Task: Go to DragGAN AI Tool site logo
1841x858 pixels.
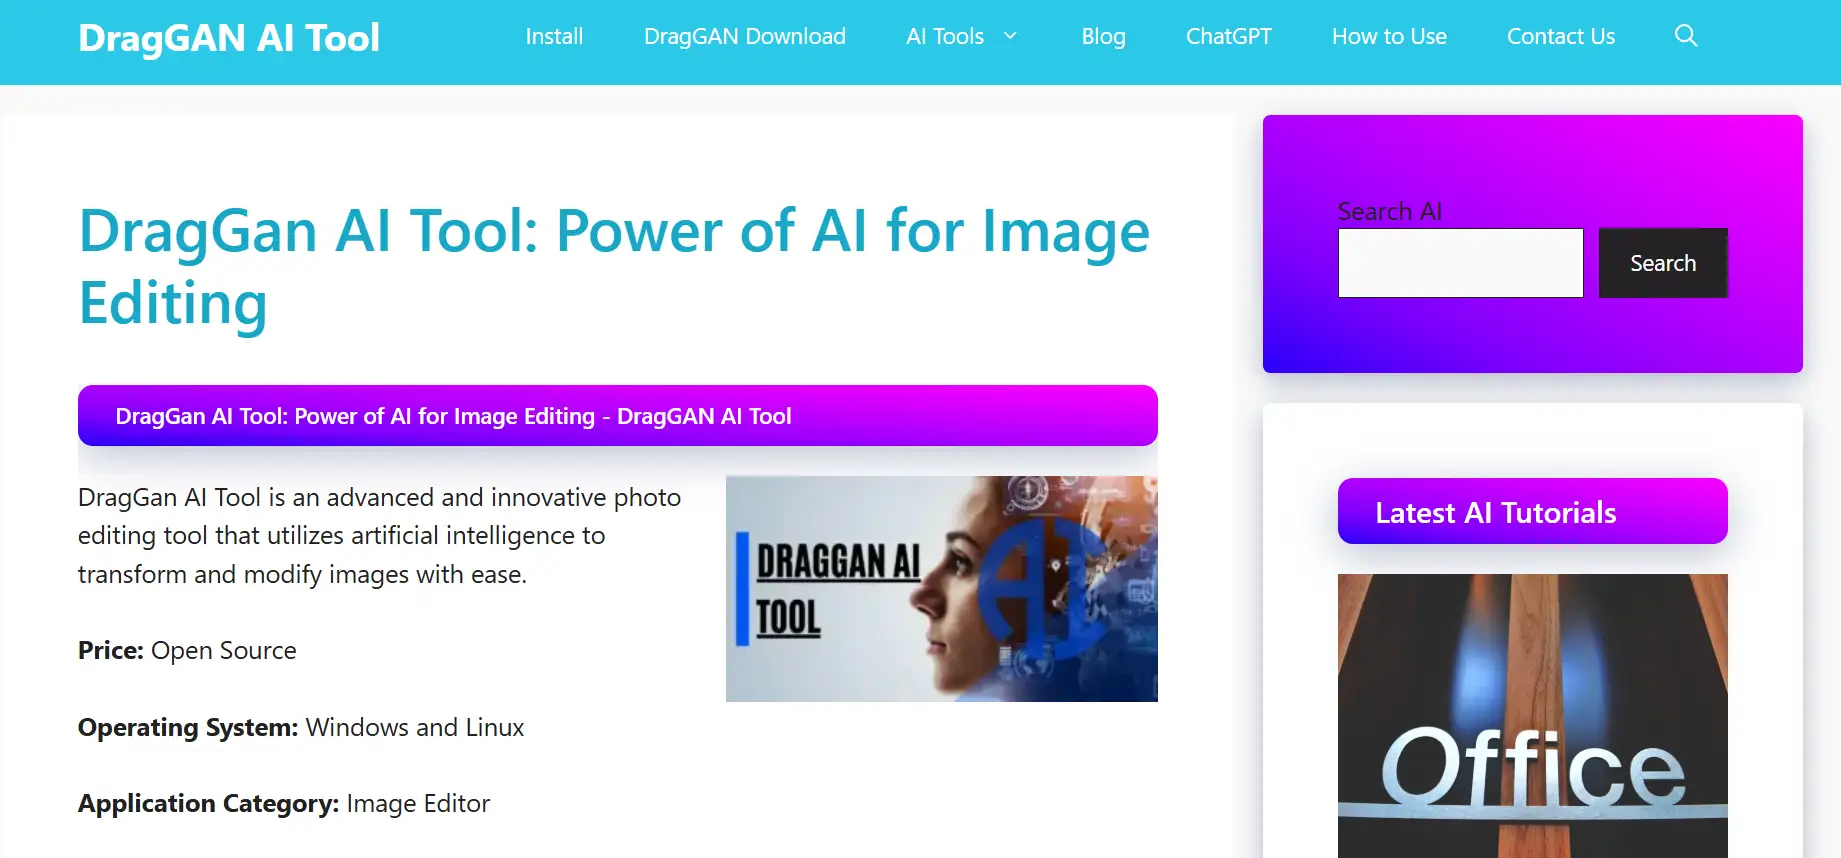Action: [x=229, y=38]
